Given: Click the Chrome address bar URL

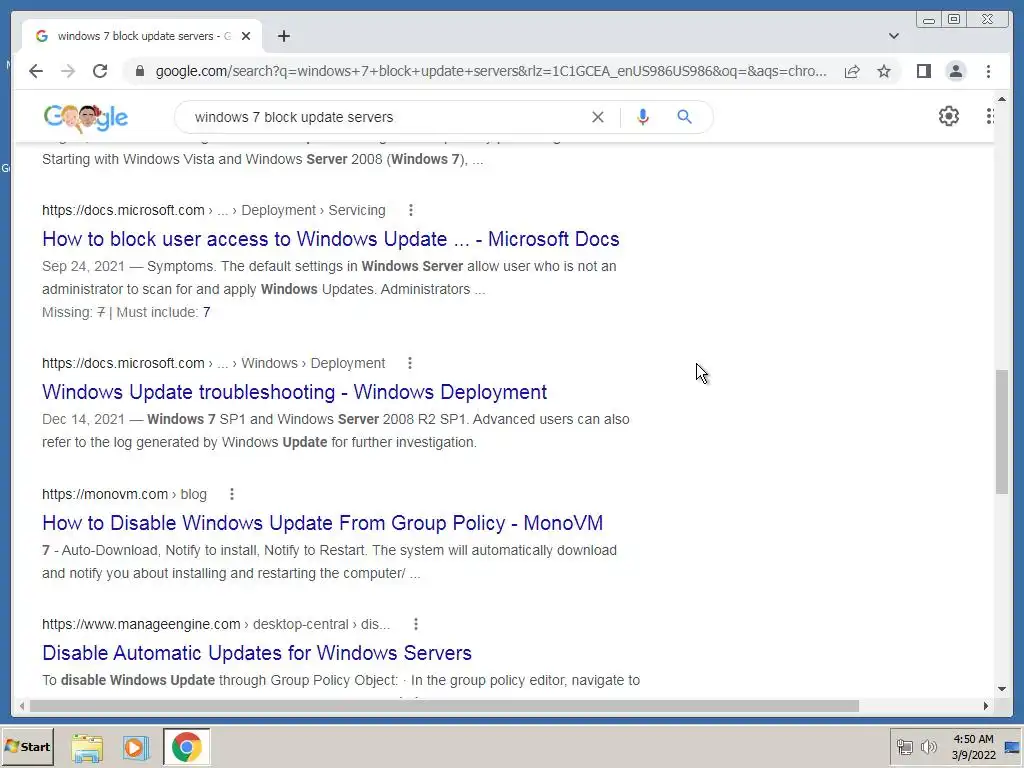Looking at the screenshot, I should pos(491,71).
